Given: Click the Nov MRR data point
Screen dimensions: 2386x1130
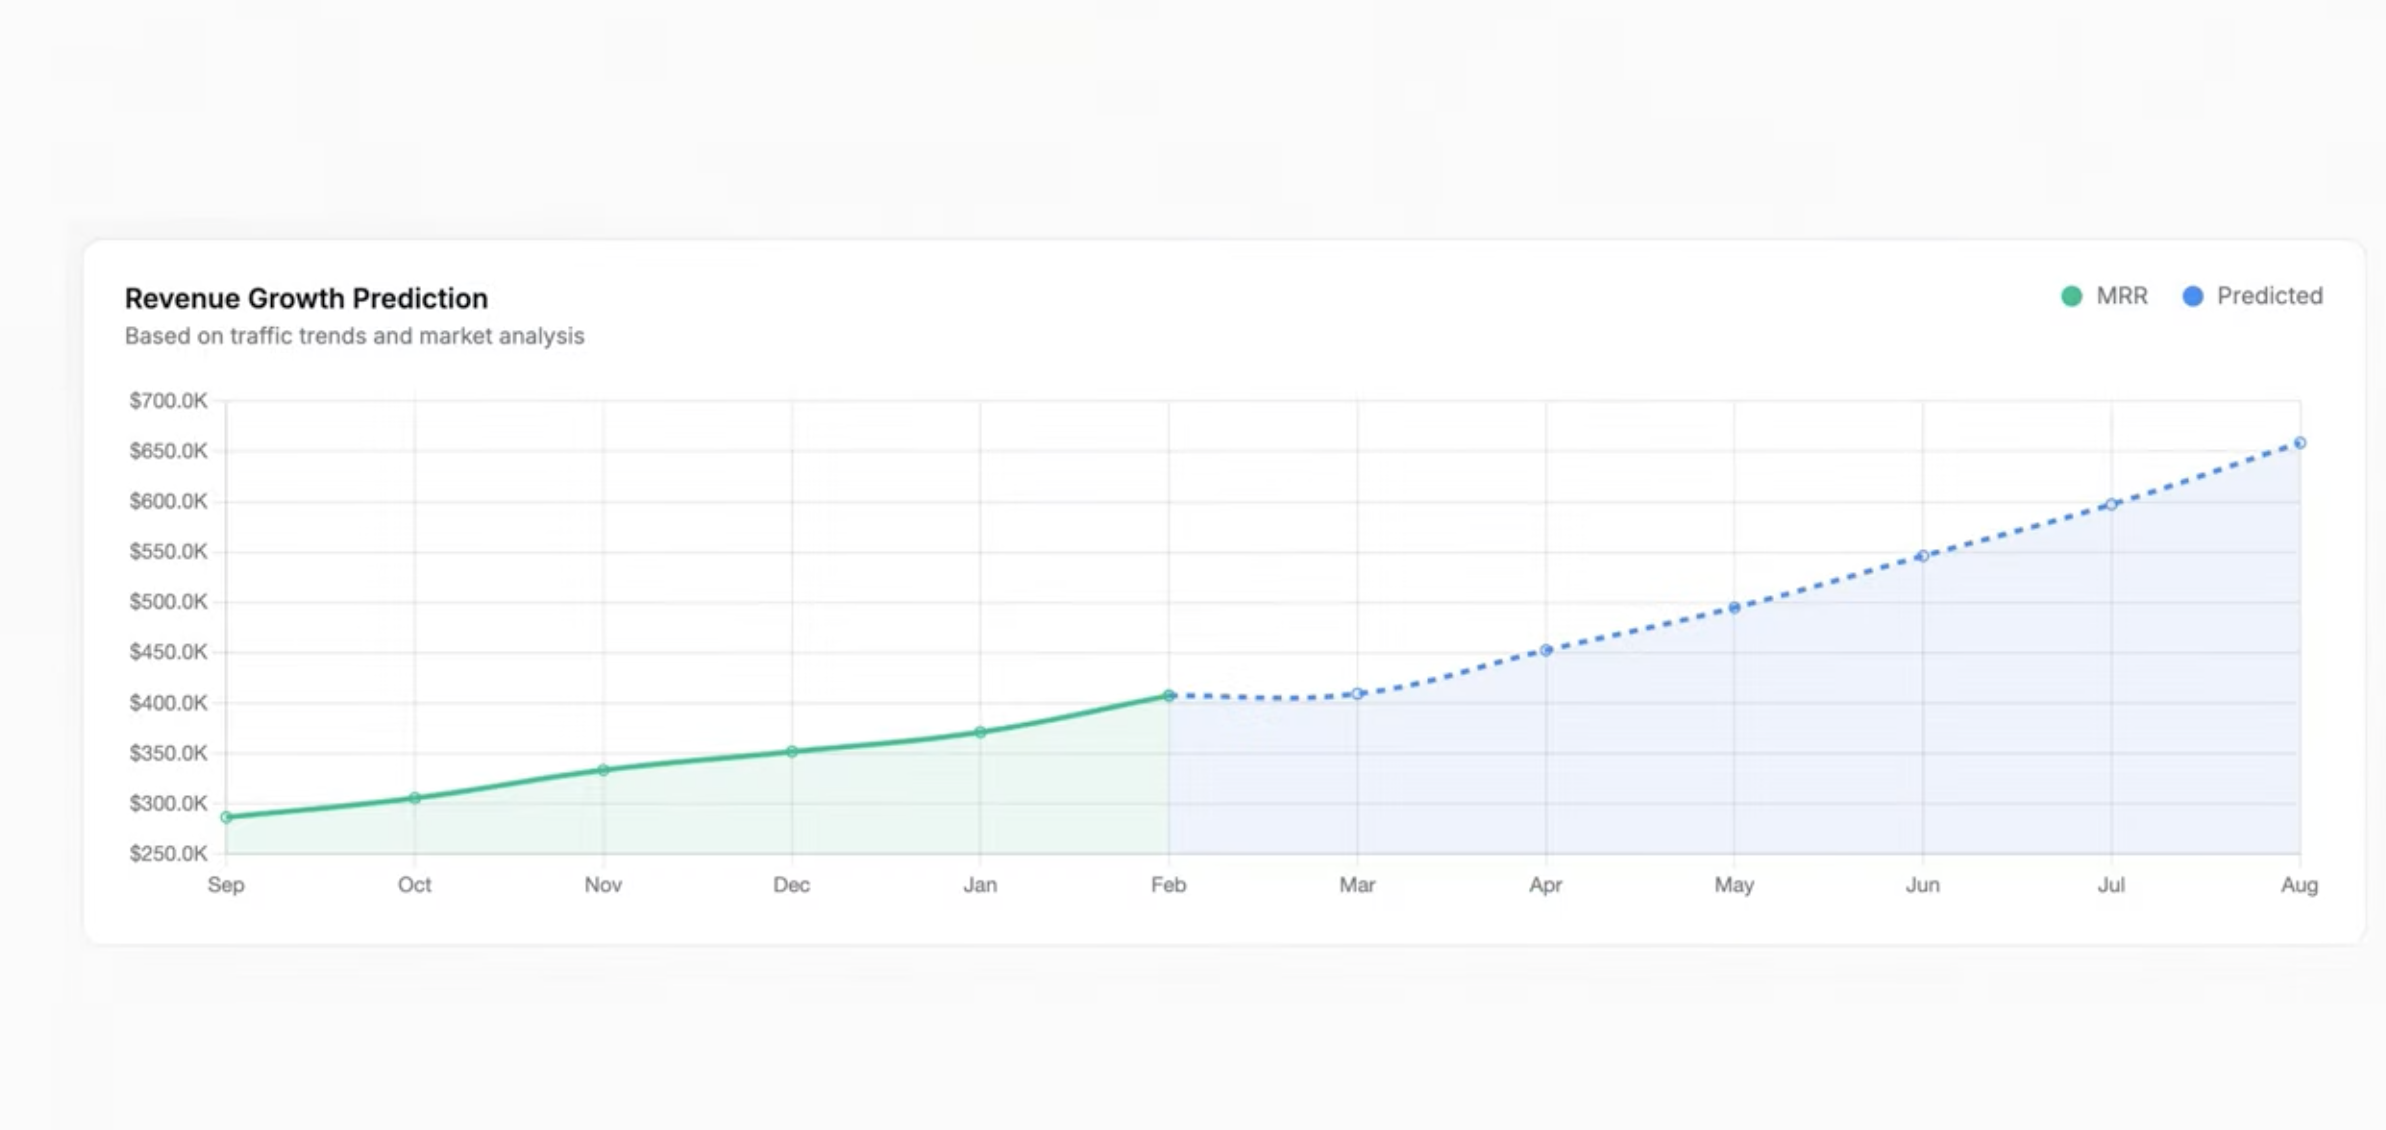Looking at the screenshot, I should (603, 770).
